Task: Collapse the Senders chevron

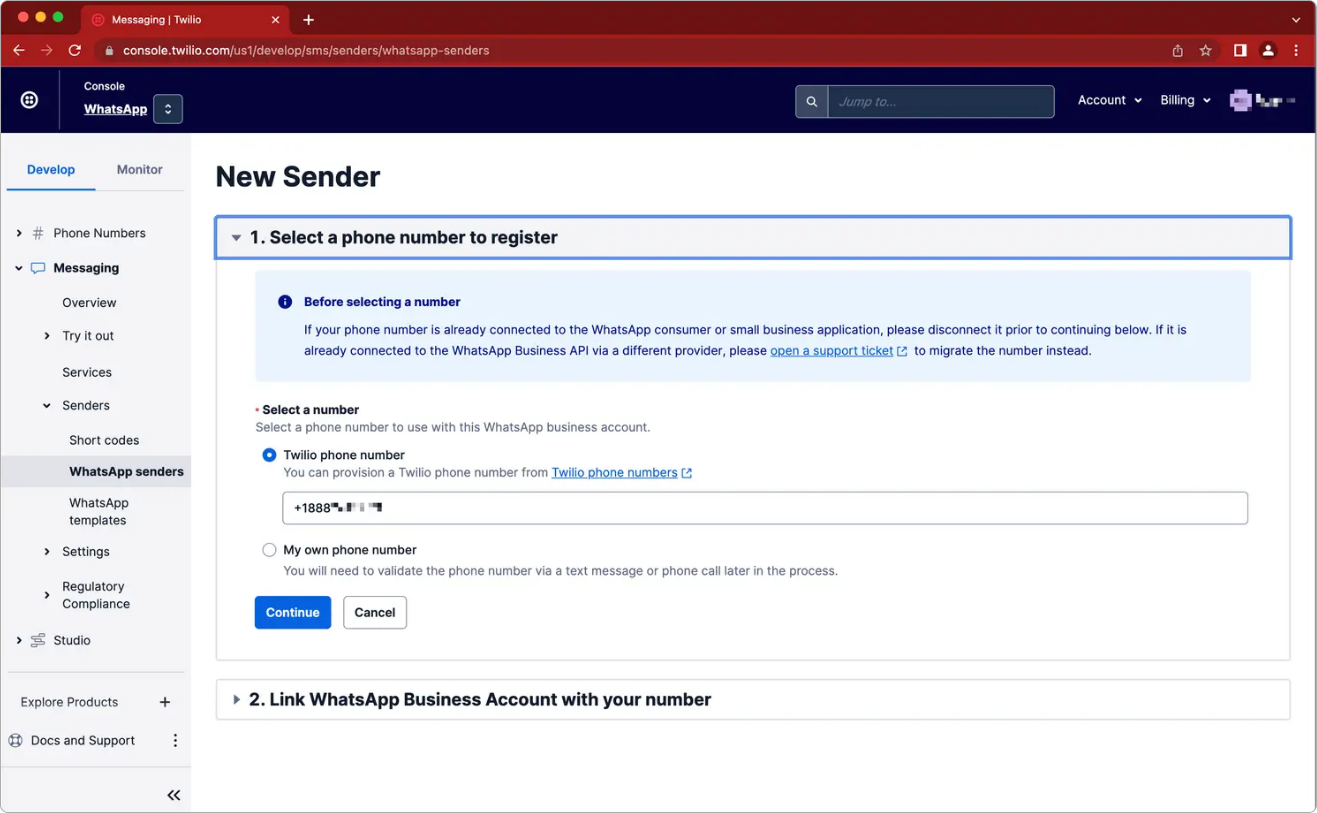Action: [x=47, y=406]
